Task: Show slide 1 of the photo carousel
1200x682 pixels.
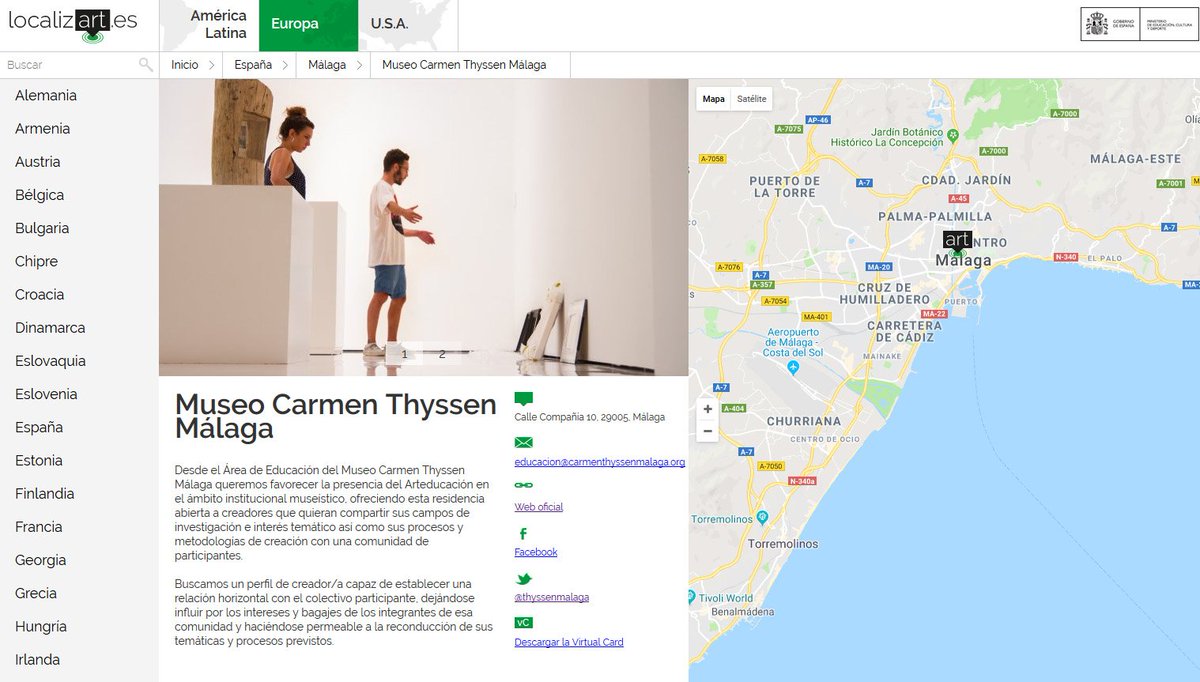Action: (x=404, y=353)
